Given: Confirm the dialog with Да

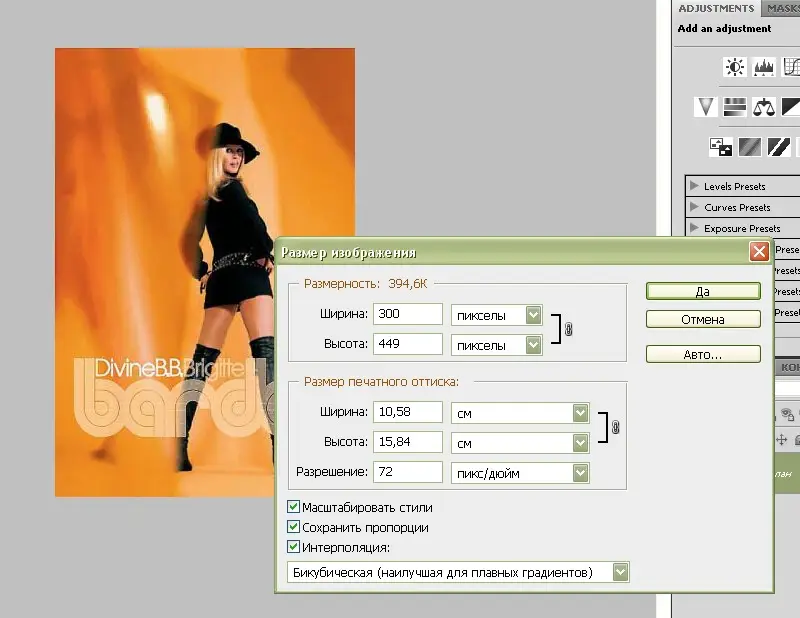Looking at the screenshot, I should 703,291.
